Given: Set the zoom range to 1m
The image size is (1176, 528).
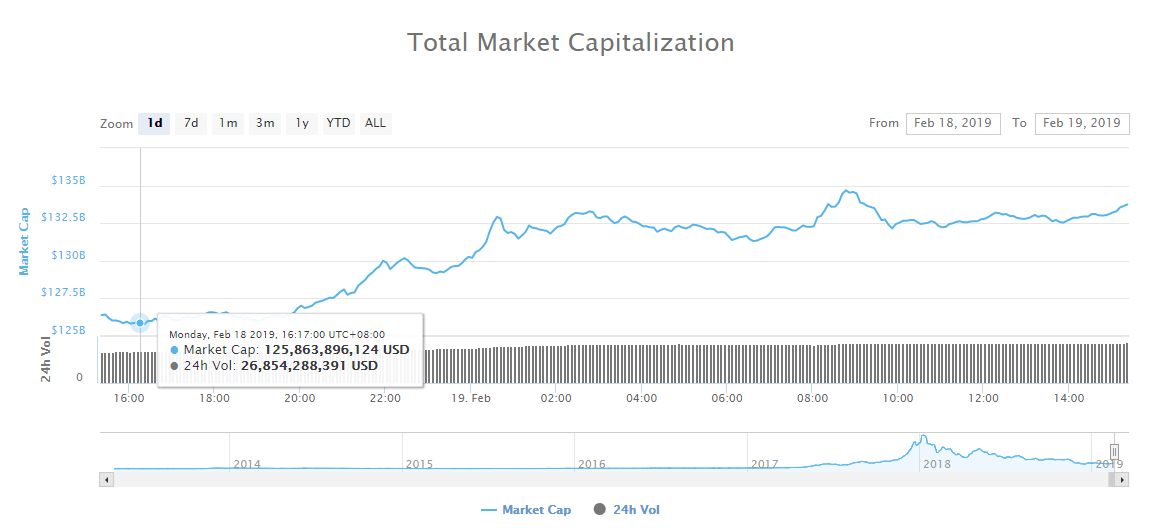Looking at the screenshot, I should pyautogui.click(x=228, y=124).
